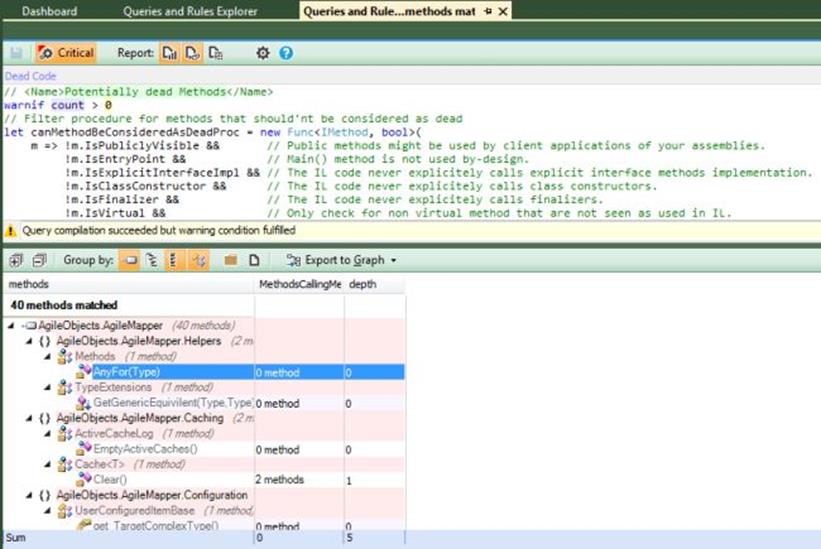Open the blue help icon
This screenshot has height=549, width=821.
coord(286,53)
